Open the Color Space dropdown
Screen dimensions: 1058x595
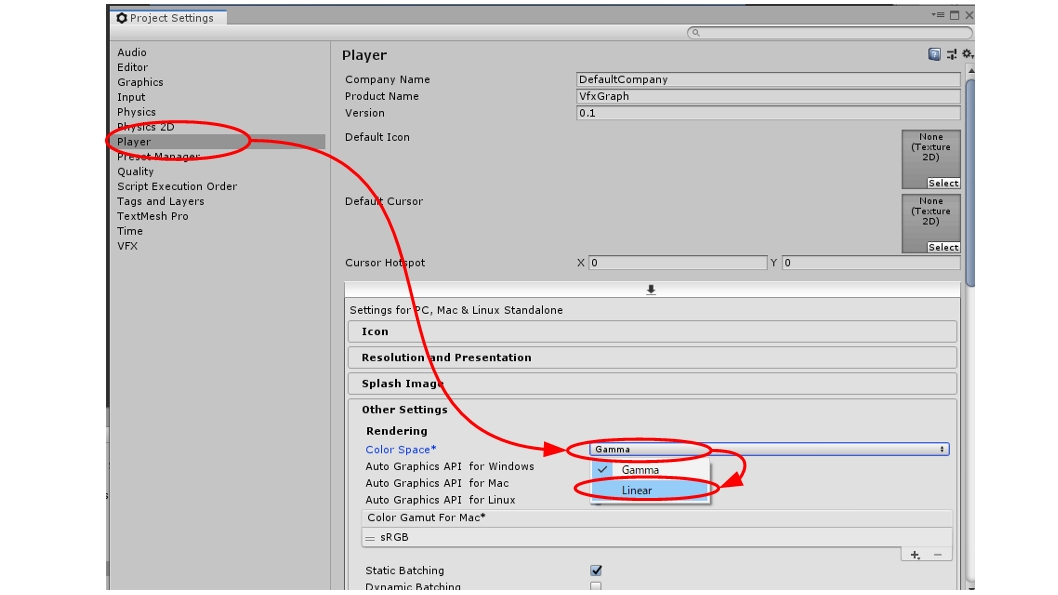coord(769,449)
